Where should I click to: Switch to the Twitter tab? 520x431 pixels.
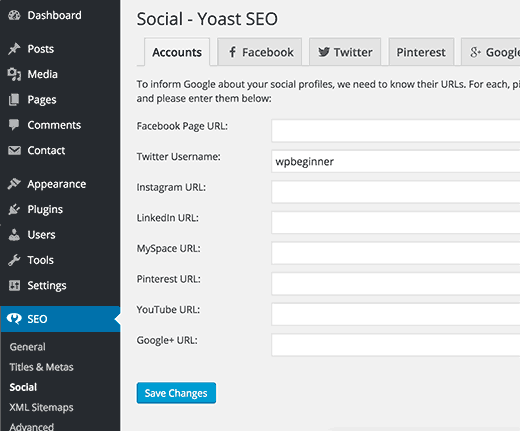345,52
